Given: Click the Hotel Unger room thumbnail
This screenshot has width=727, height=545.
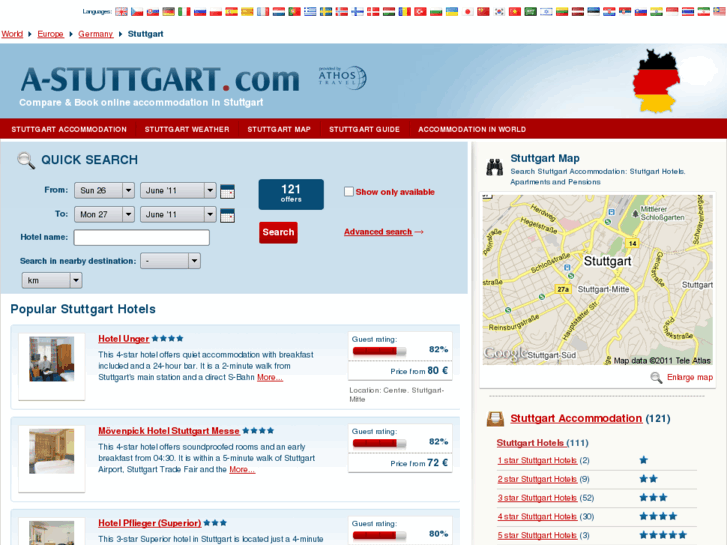Looking at the screenshot, I should [x=51, y=359].
